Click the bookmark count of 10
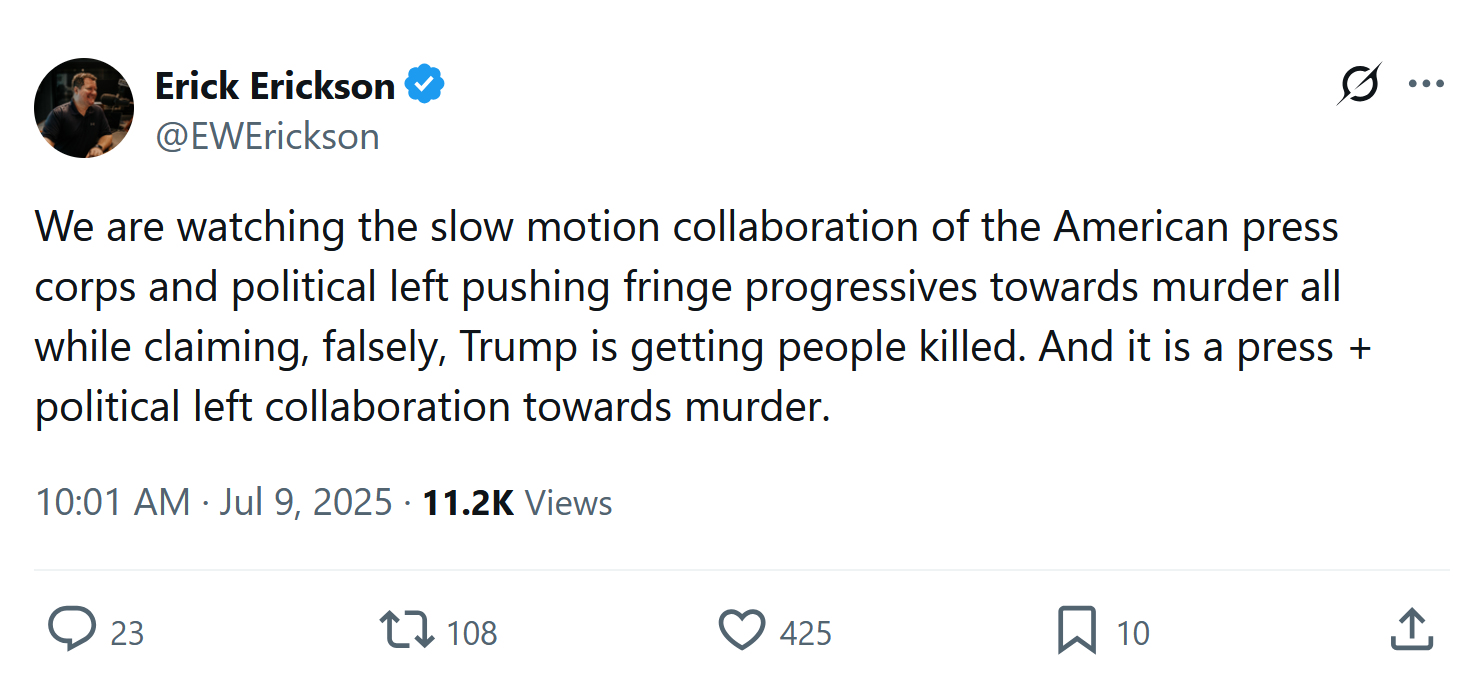1478x674 pixels. coord(1133,633)
